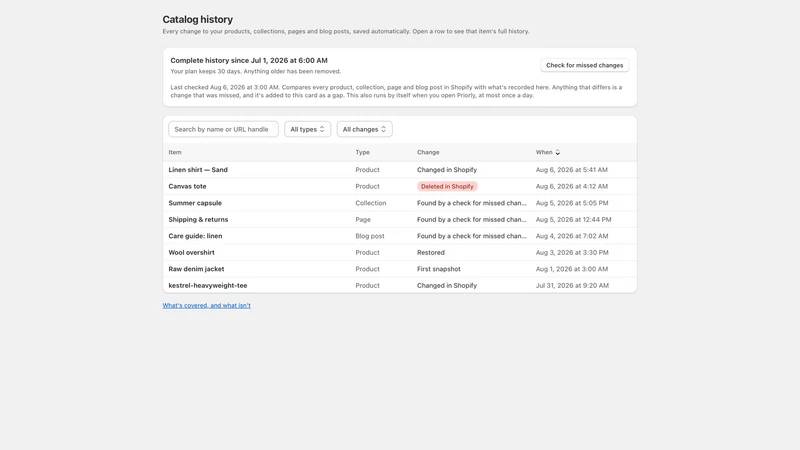Sort by the When column arrow icon
Screen dimensions: 800x450
(558, 153)
